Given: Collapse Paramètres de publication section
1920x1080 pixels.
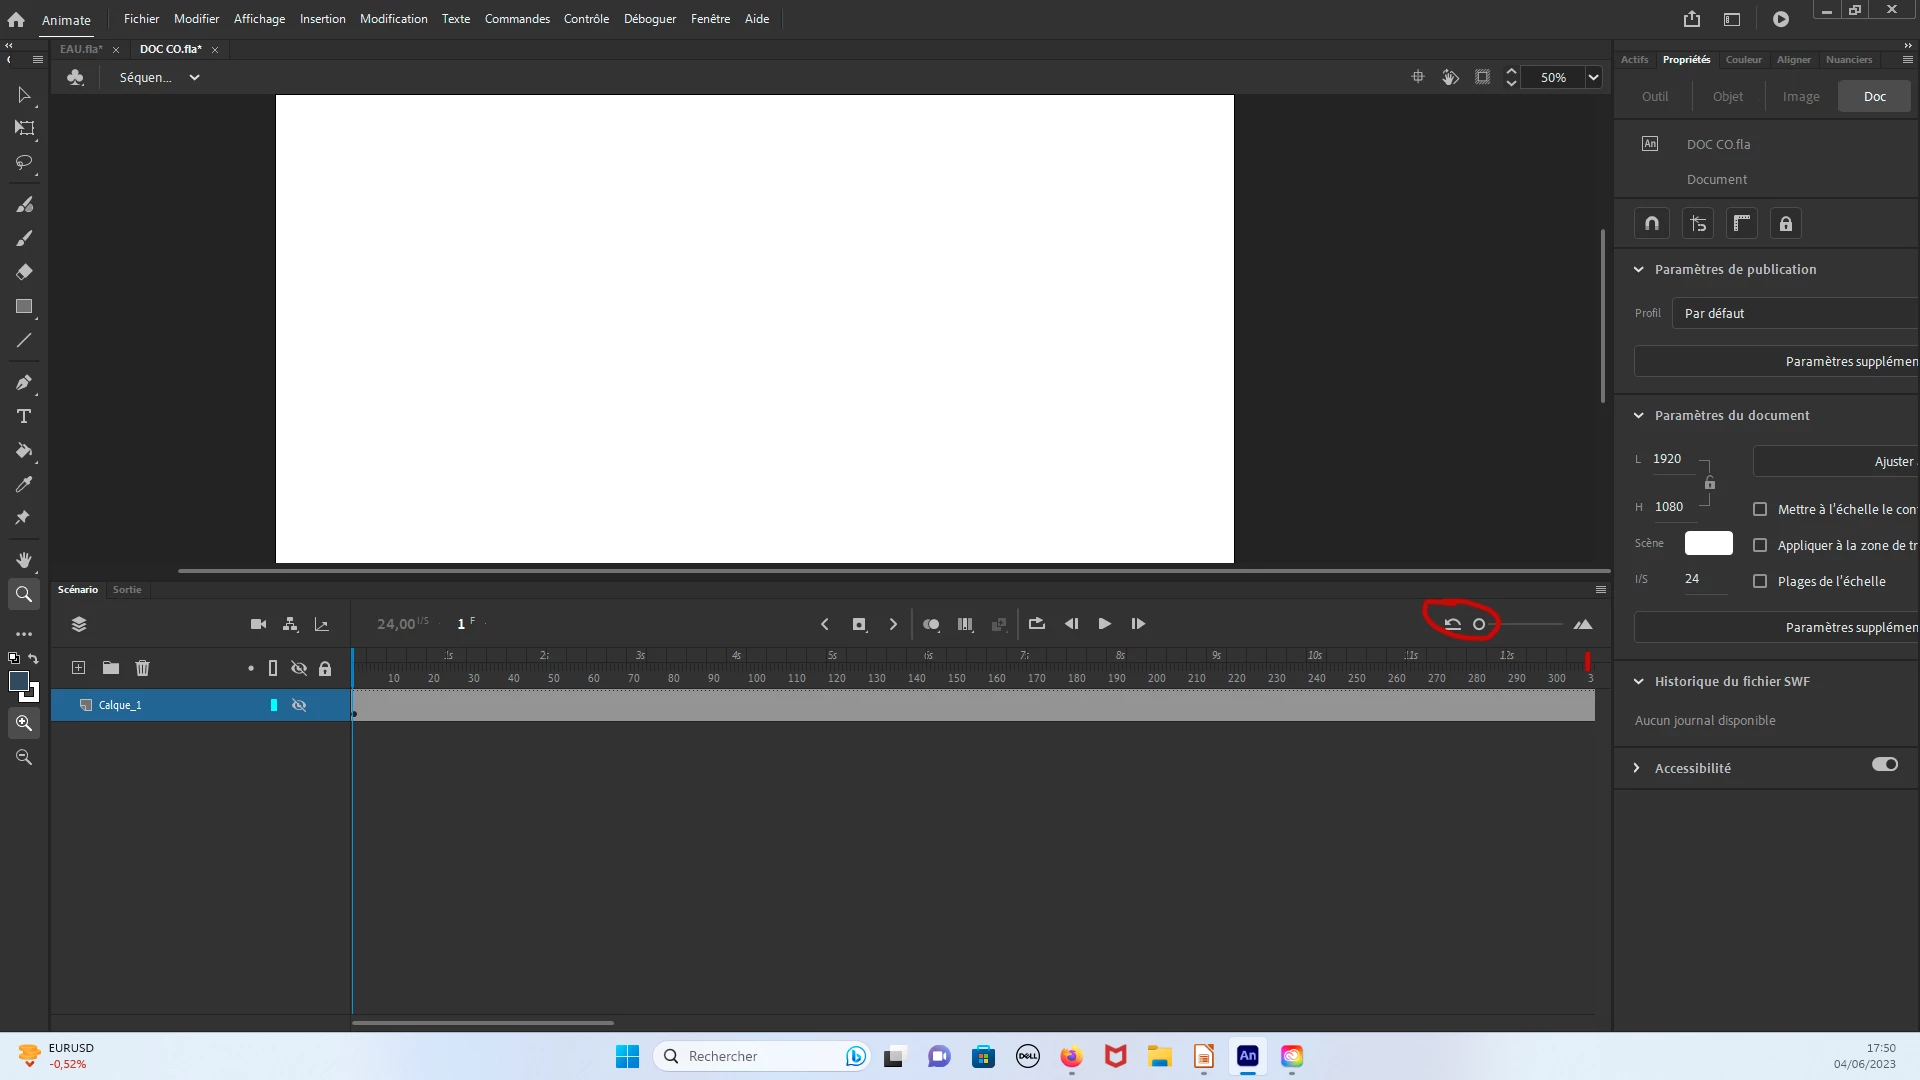Looking at the screenshot, I should [x=1638, y=269].
